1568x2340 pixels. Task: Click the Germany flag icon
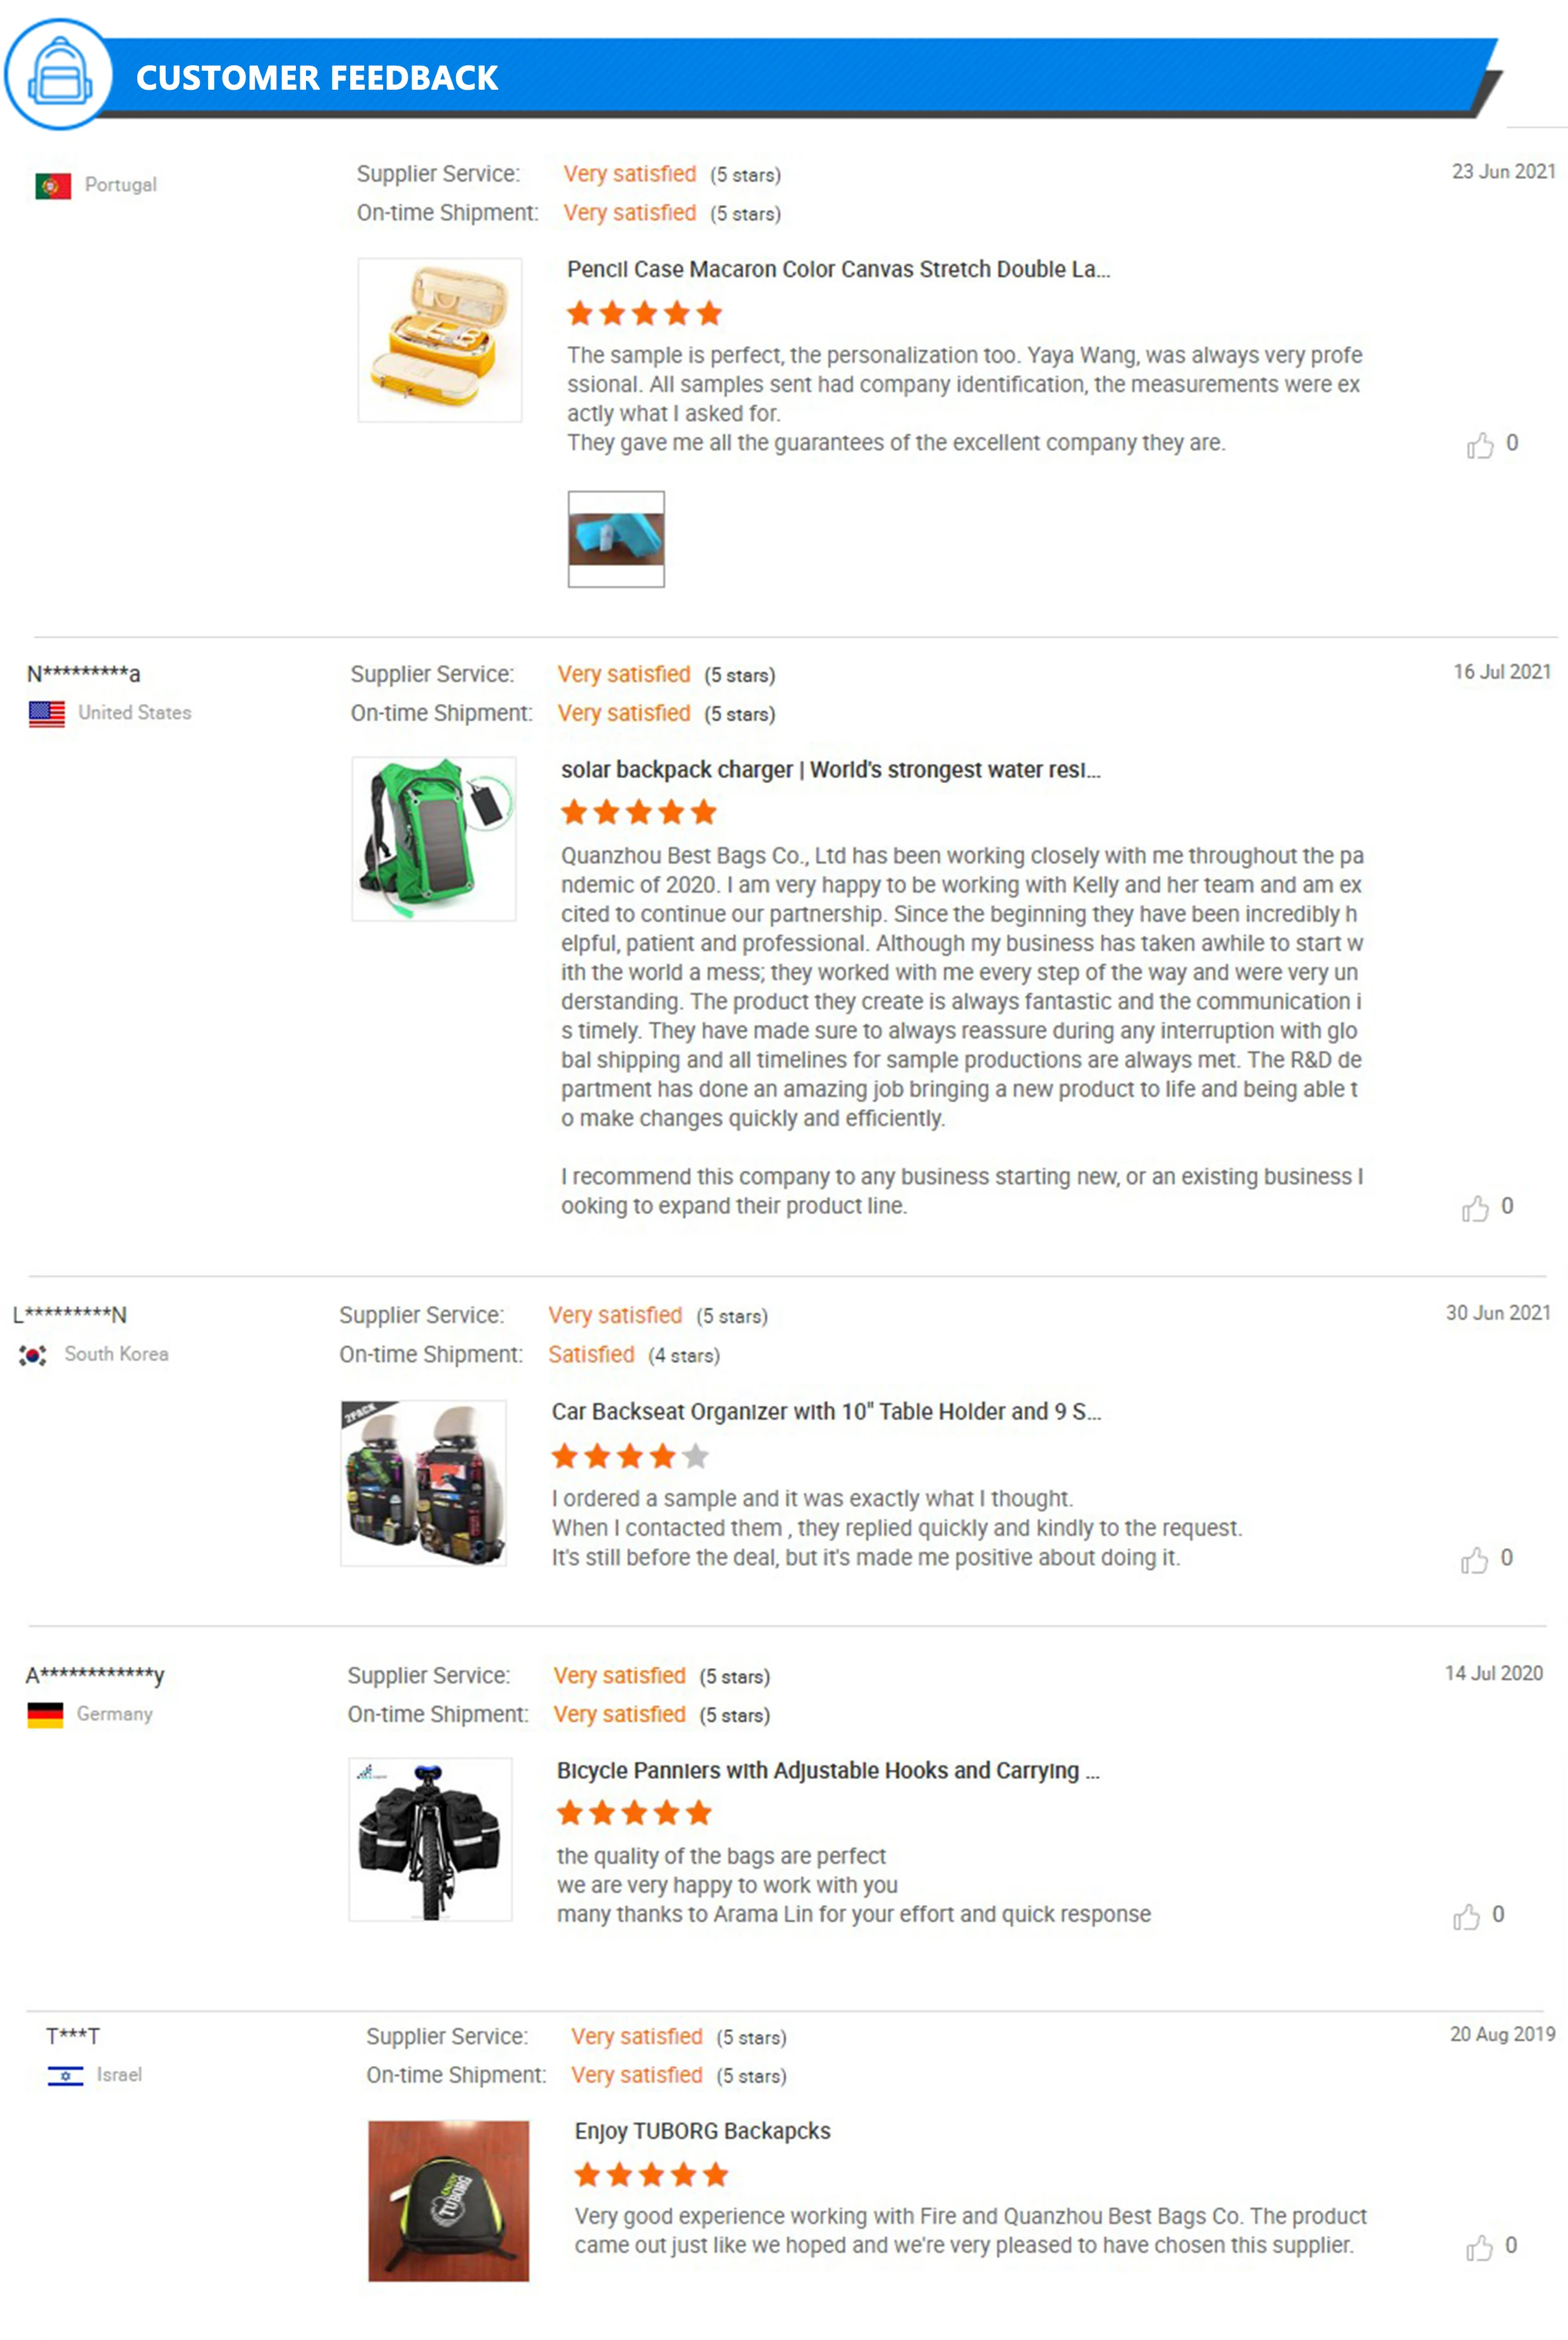(x=45, y=1715)
